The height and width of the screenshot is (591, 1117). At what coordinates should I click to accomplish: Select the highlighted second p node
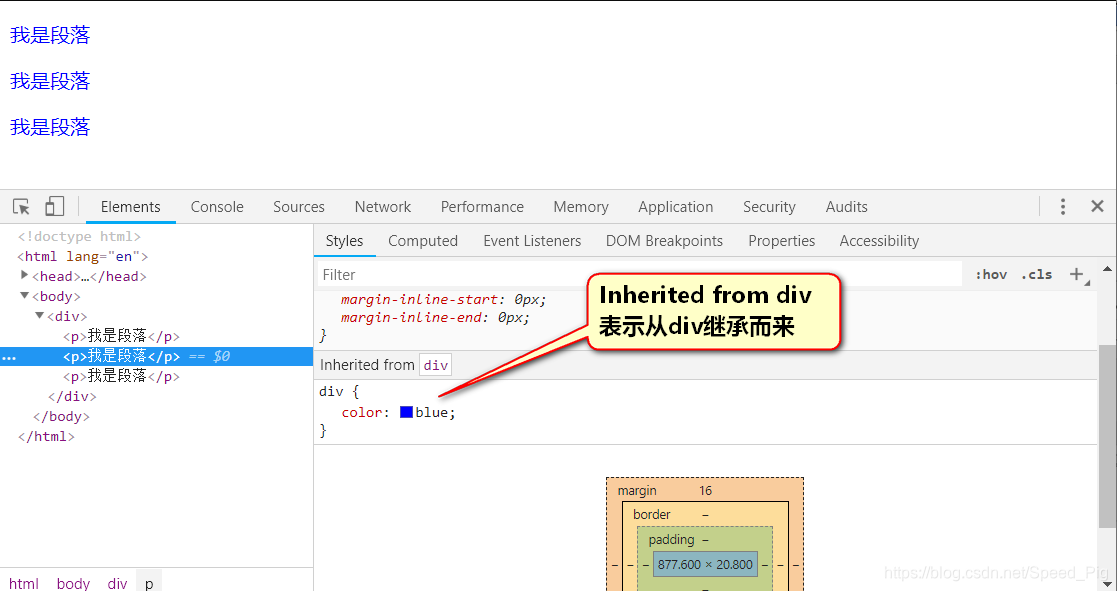tap(156, 356)
